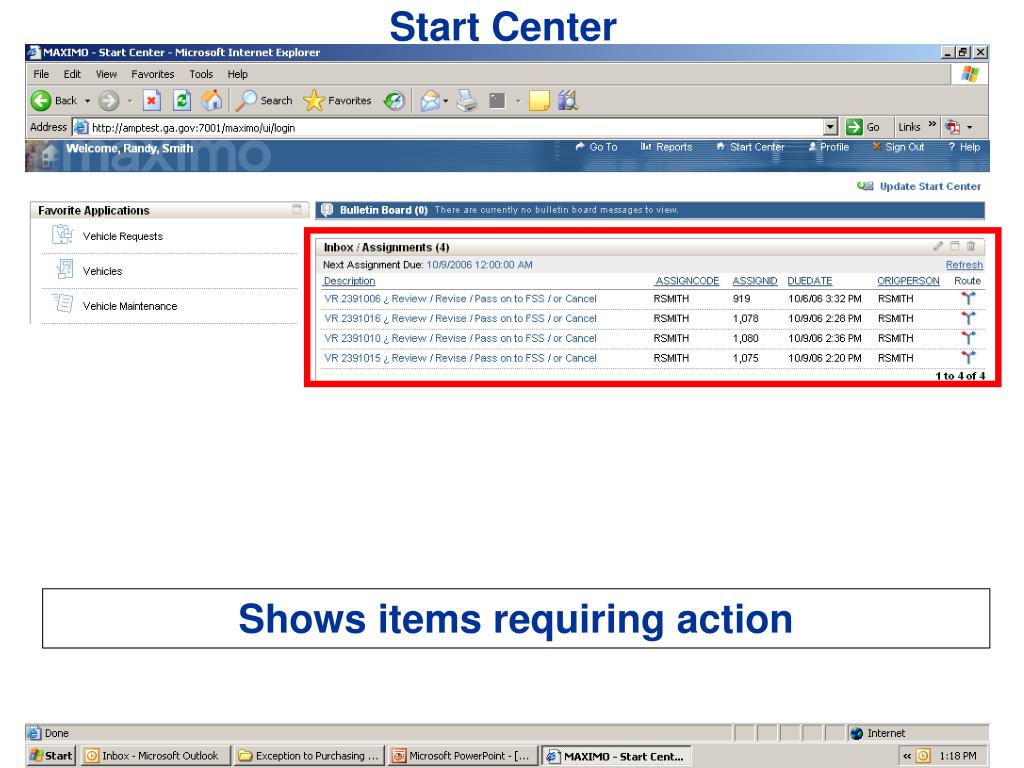The height and width of the screenshot is (768, 1024).
Task: Route assignment VR 2391010
Action: tap(968, 338)
